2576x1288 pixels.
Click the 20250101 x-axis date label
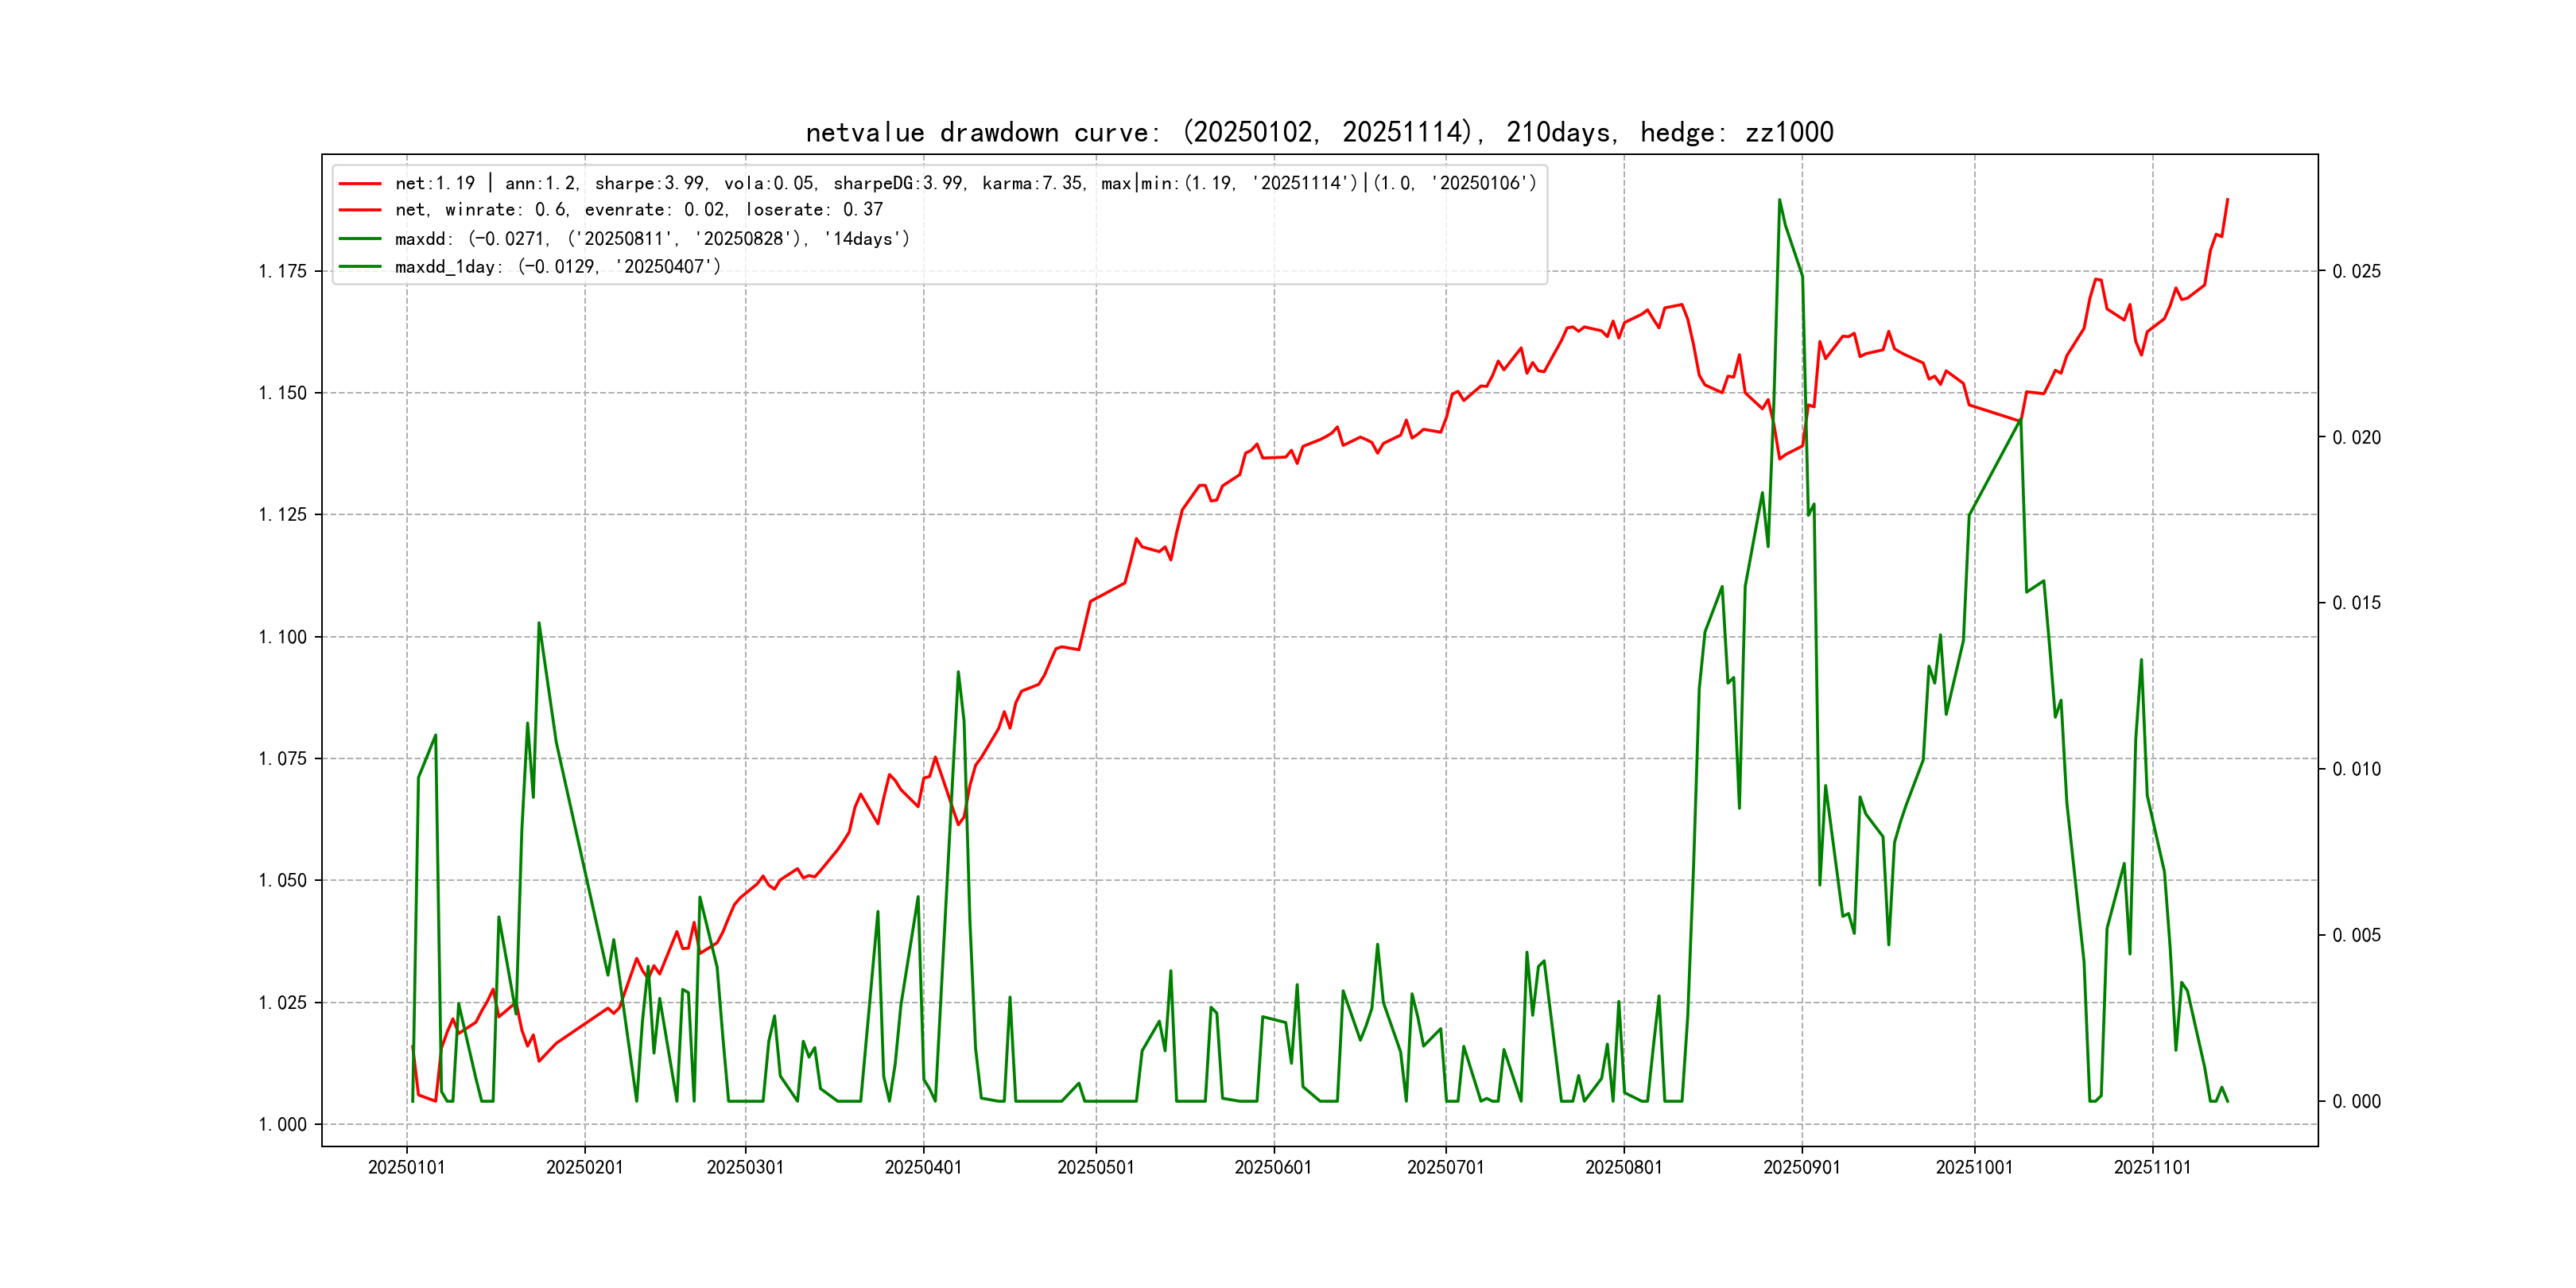coord(406,1167)
